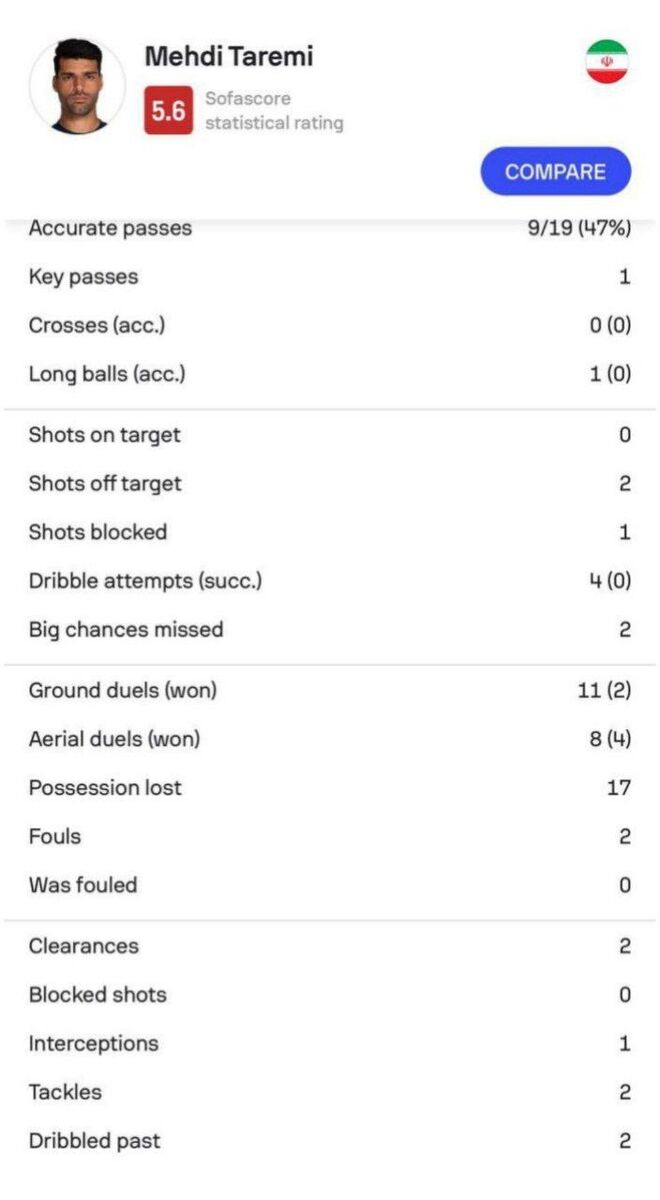
Task: Click the Dribble attempts (succ.) label
Action: click(145, 581)
